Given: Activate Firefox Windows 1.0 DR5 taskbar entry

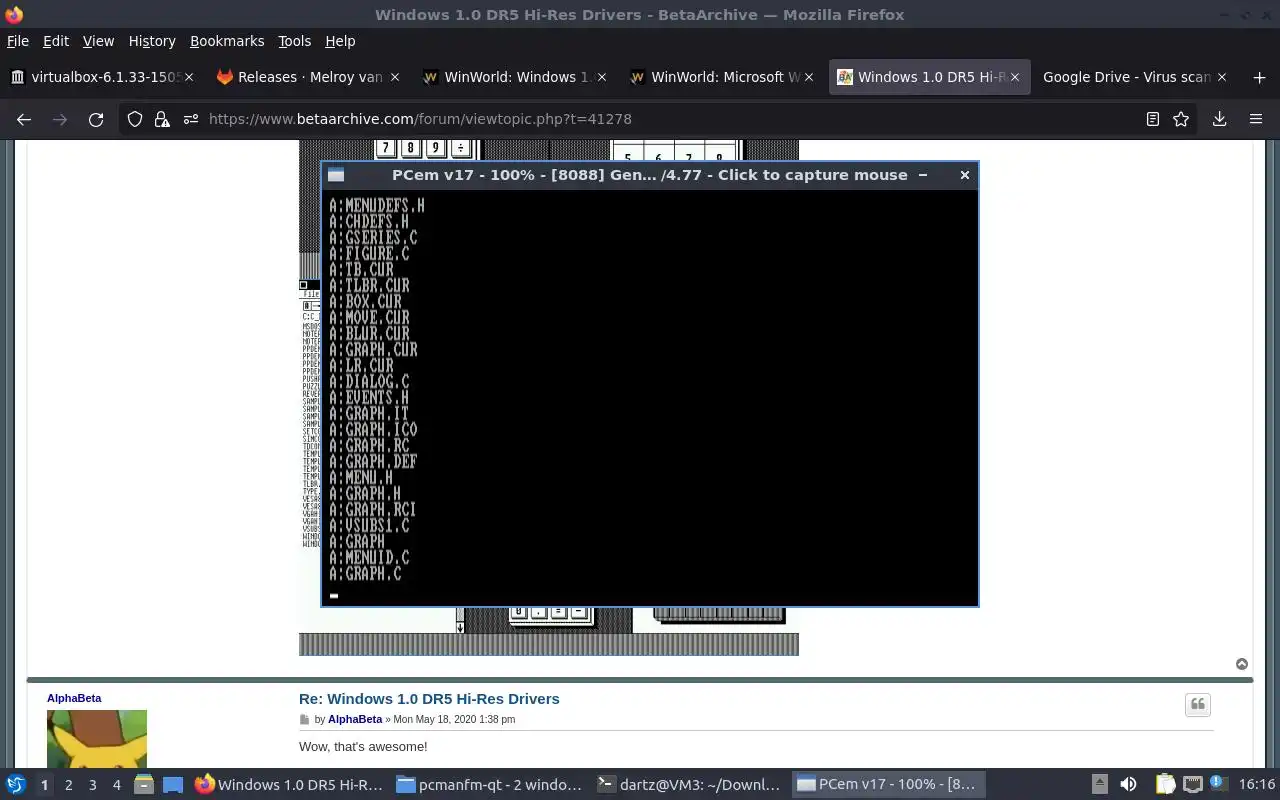Looking at the screenshot, I should click(289, 785).
